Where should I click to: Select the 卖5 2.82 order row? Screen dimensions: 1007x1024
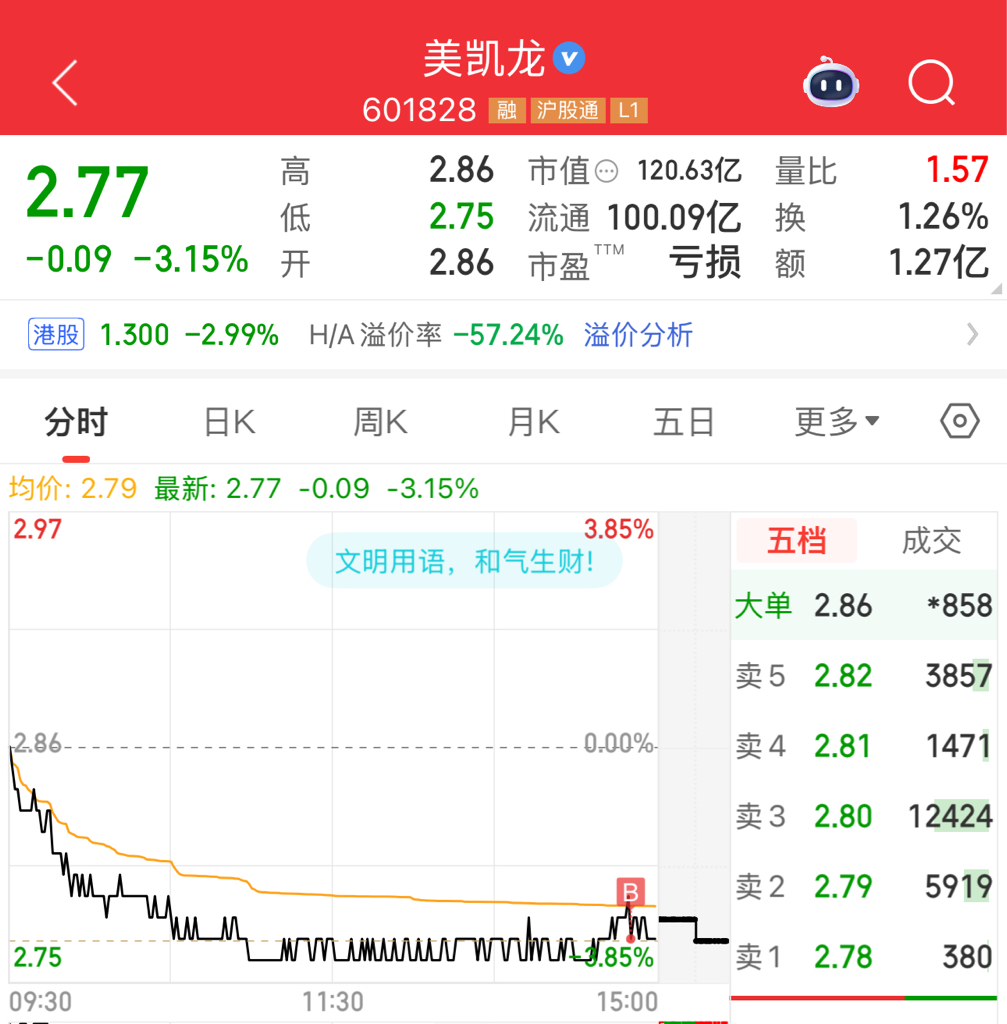pyautogui.click(x=863, y=675)
